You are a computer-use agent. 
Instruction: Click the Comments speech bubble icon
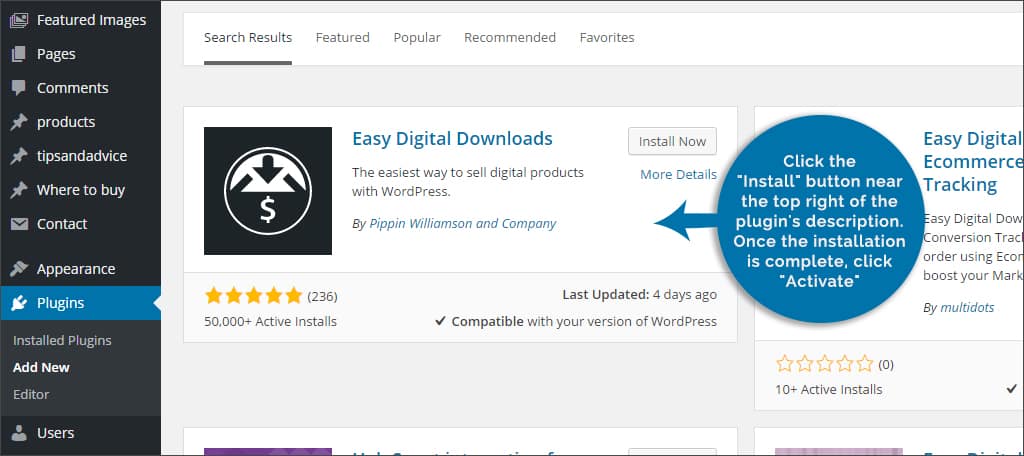click(x=19, y=88)
